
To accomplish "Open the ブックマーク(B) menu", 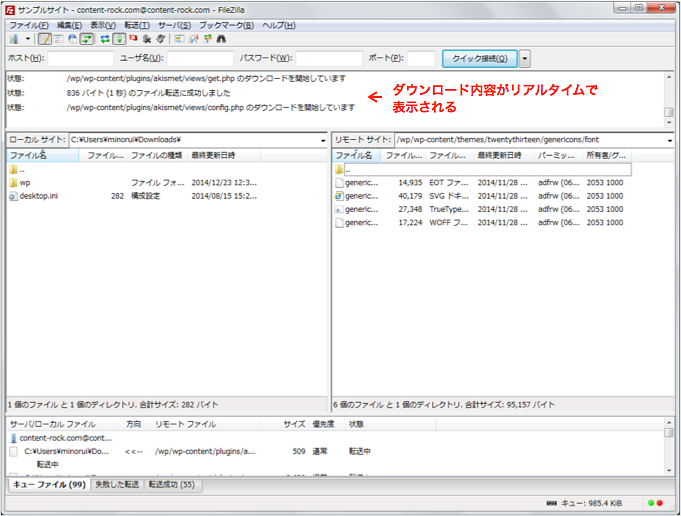I will tap(226, 25).
